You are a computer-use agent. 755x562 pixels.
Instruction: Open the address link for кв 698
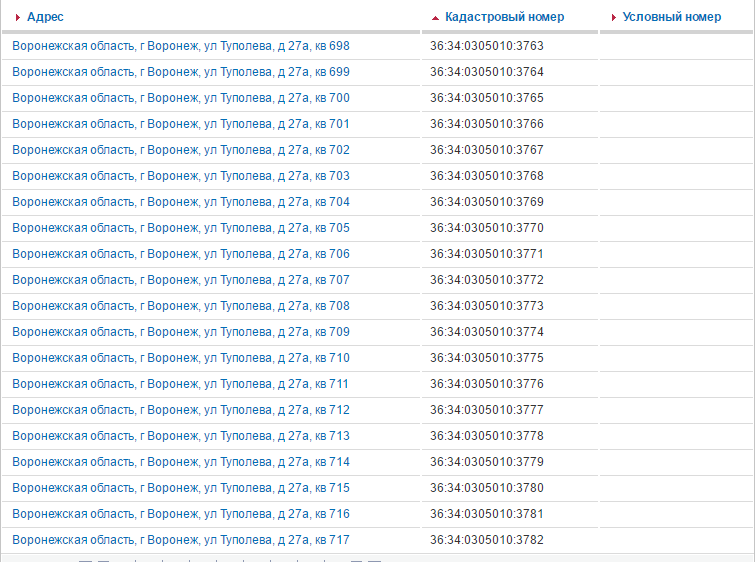[x=181, y=46]
